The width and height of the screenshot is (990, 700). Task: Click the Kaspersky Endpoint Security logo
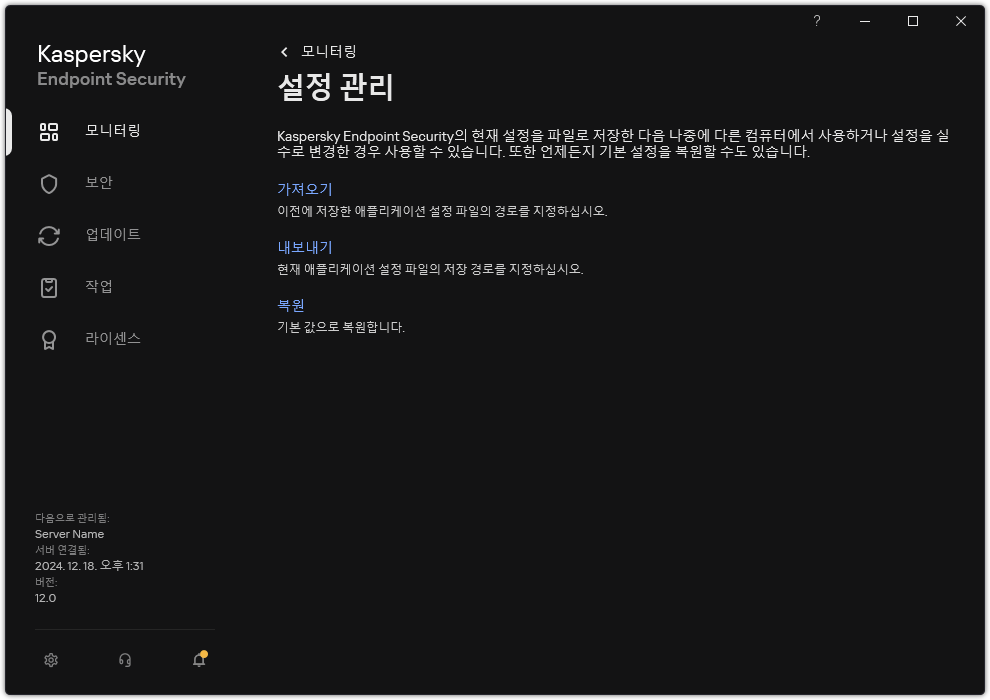(x=110, y=65)
